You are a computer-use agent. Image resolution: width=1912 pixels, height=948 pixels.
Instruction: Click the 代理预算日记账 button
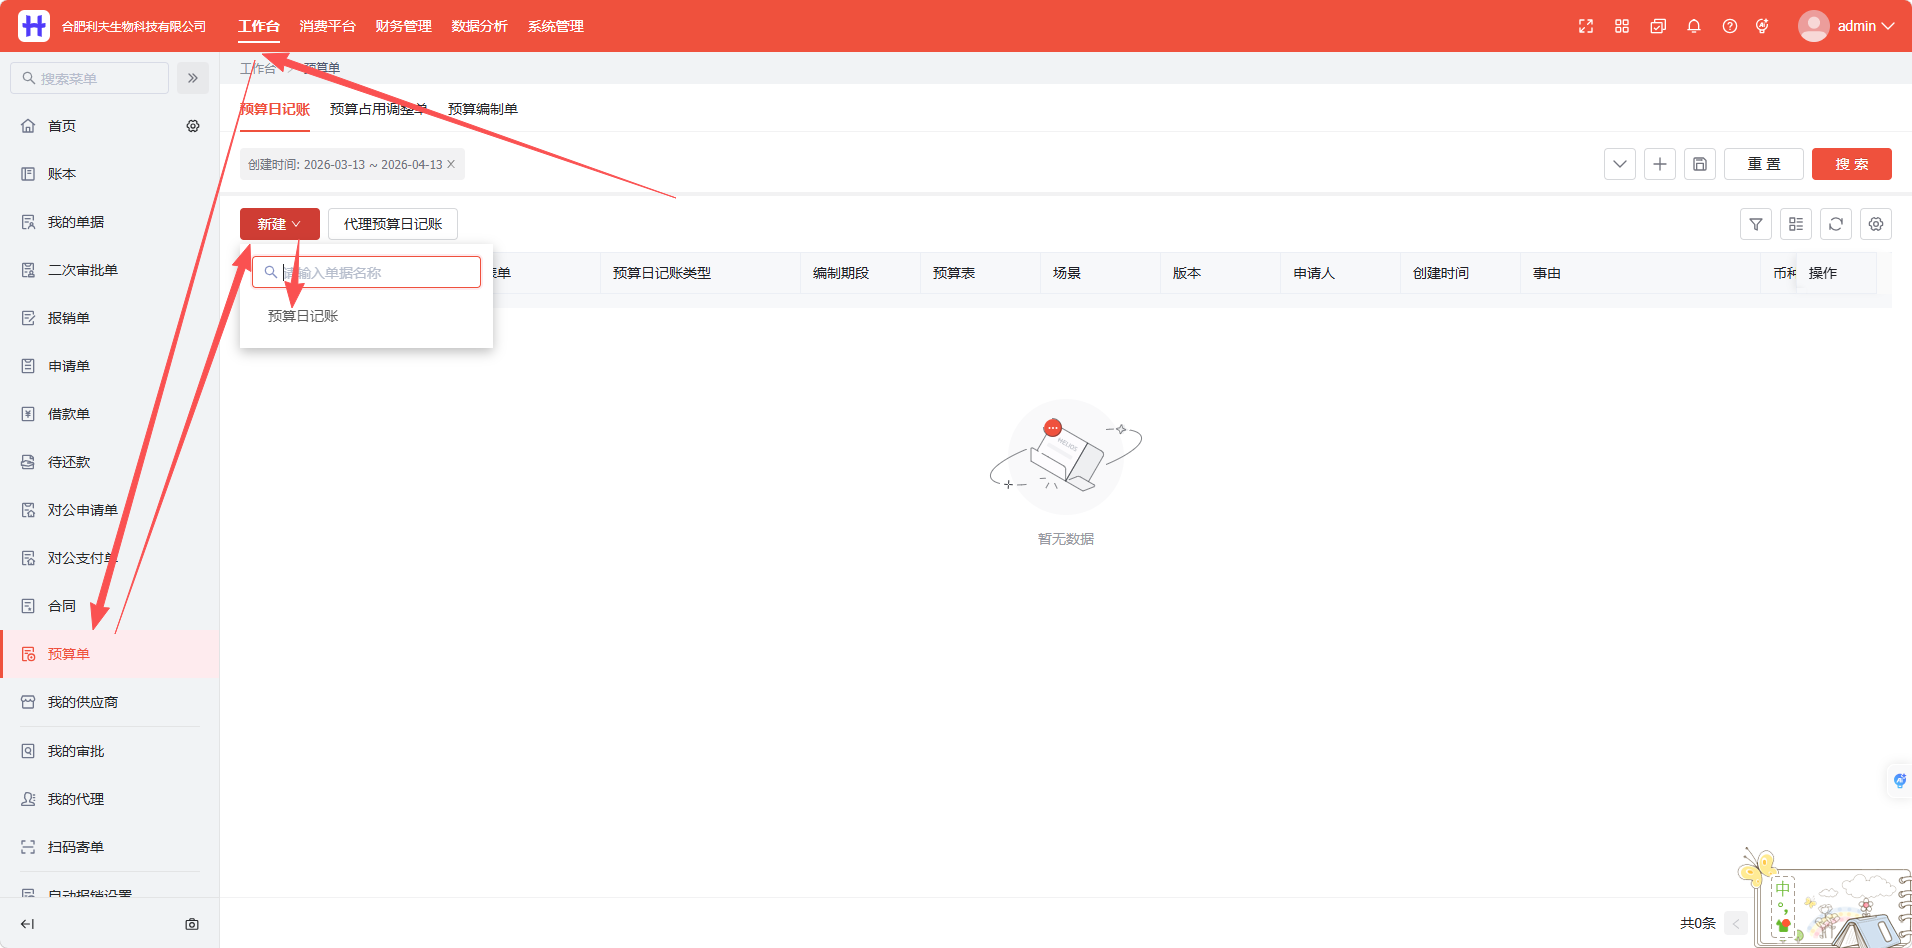393,224
